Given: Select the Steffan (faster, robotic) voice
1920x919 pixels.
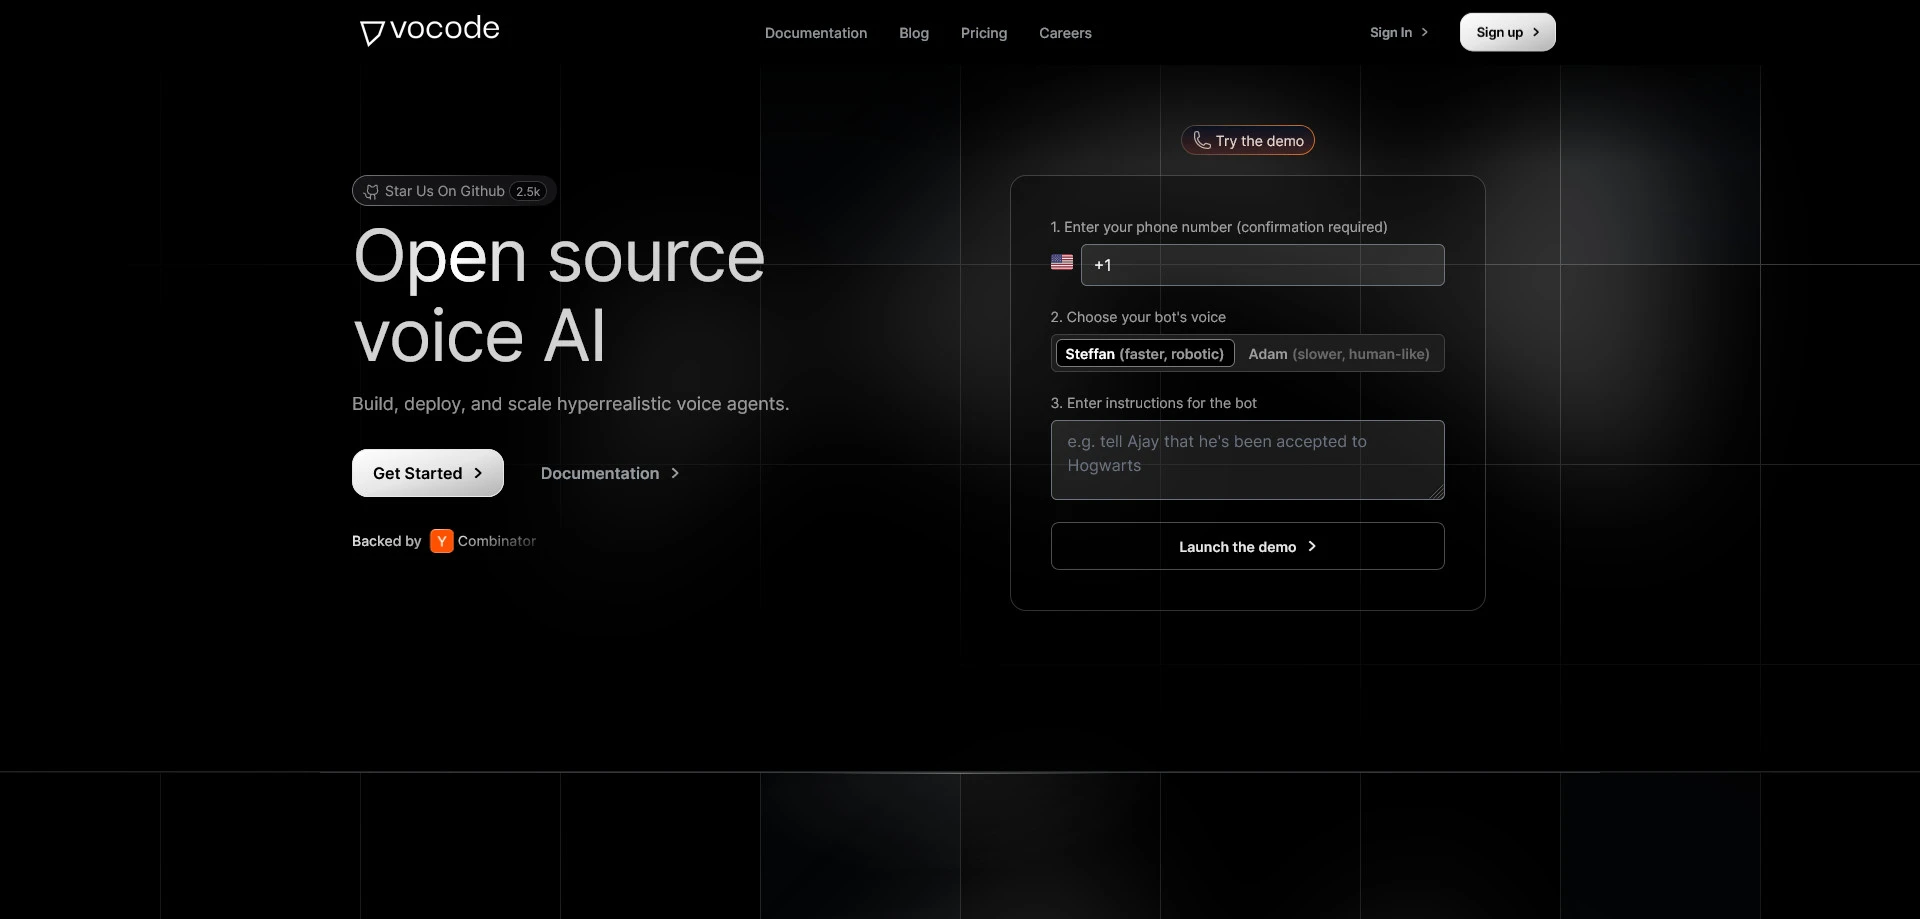Looking at the screenshot, I should click(x=1145, y=354).
